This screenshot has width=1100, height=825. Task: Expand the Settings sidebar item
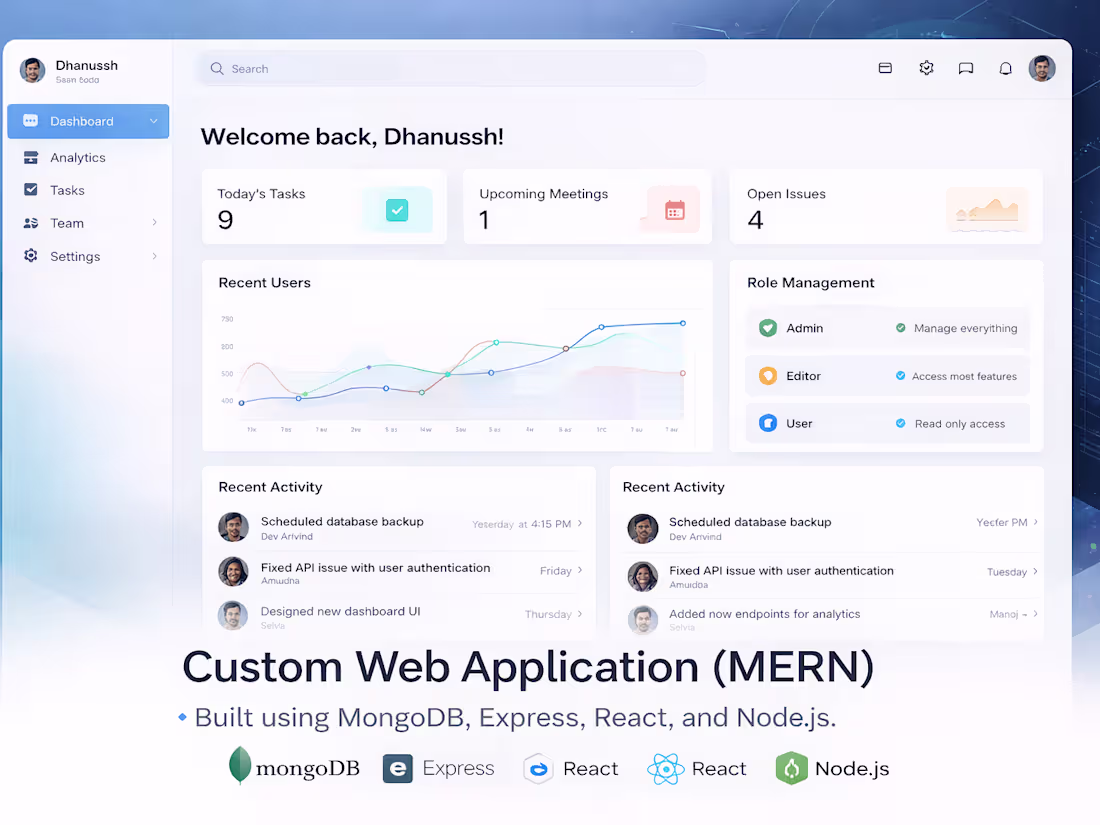pos(155,256)
